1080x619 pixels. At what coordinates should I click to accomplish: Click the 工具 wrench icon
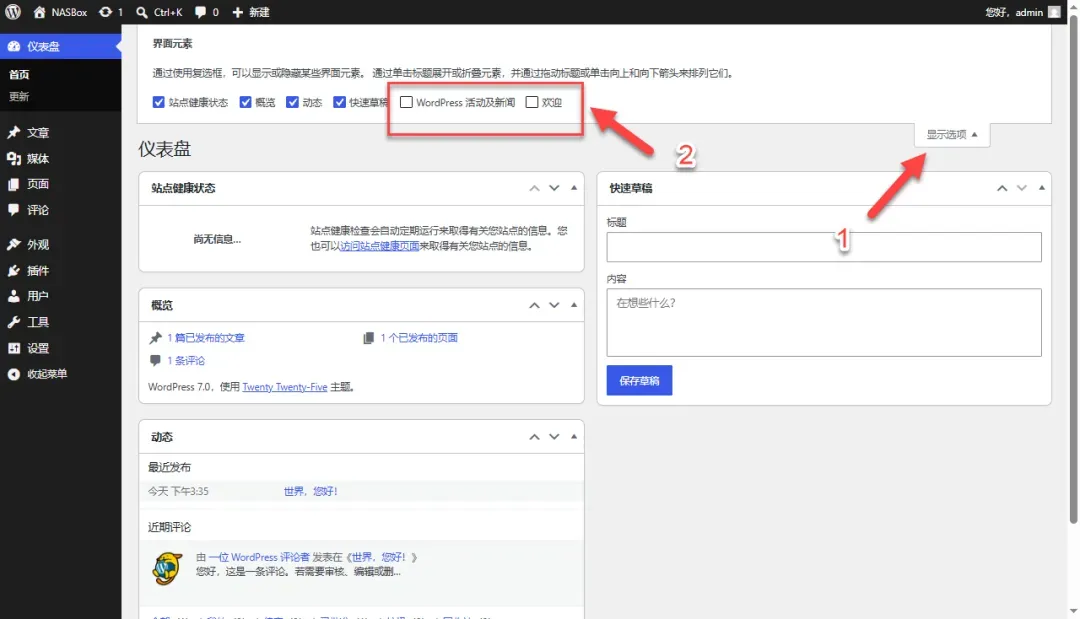click(14, 322)
